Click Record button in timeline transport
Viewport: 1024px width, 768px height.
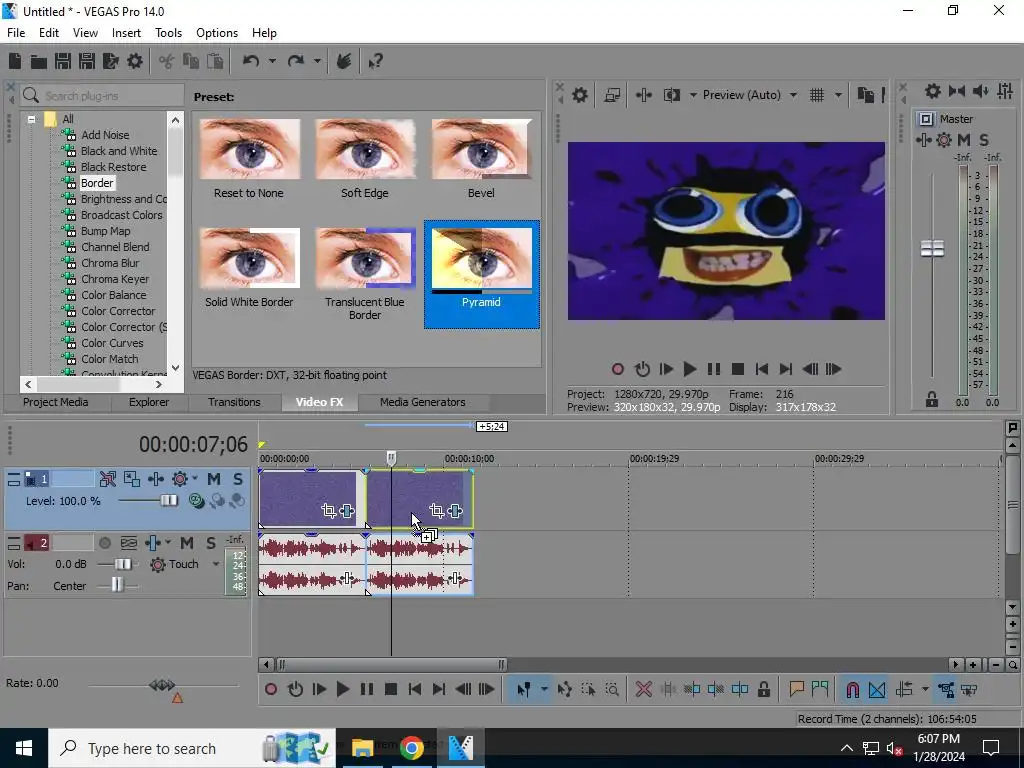tap(271, 689)
